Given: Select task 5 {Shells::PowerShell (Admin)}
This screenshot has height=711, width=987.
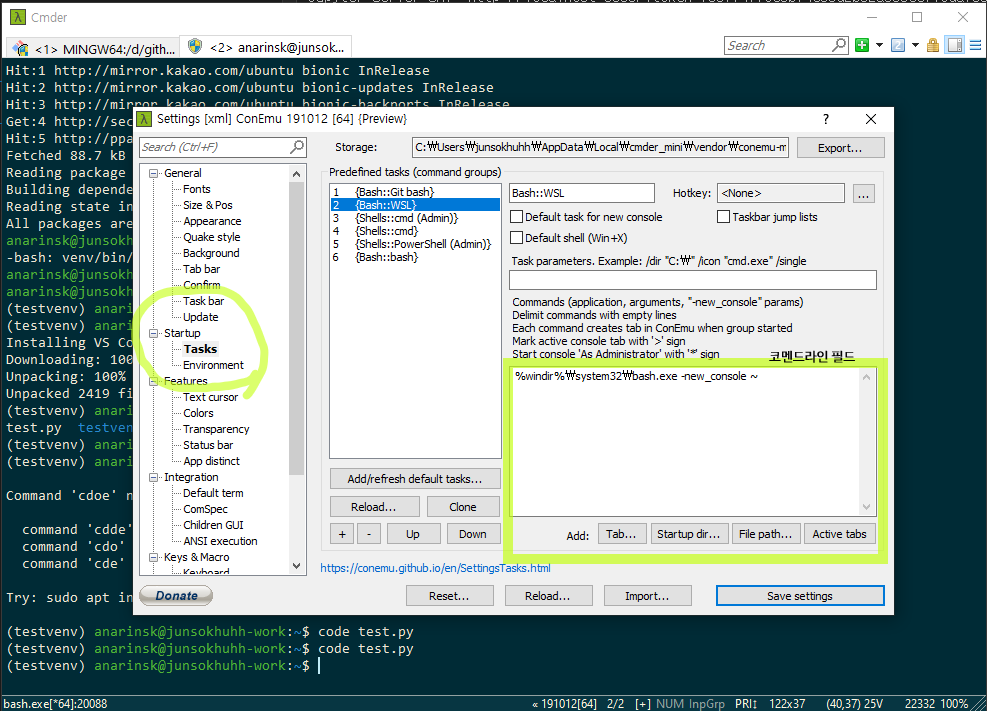Looking at the screenshot, I should coord(415,244).
